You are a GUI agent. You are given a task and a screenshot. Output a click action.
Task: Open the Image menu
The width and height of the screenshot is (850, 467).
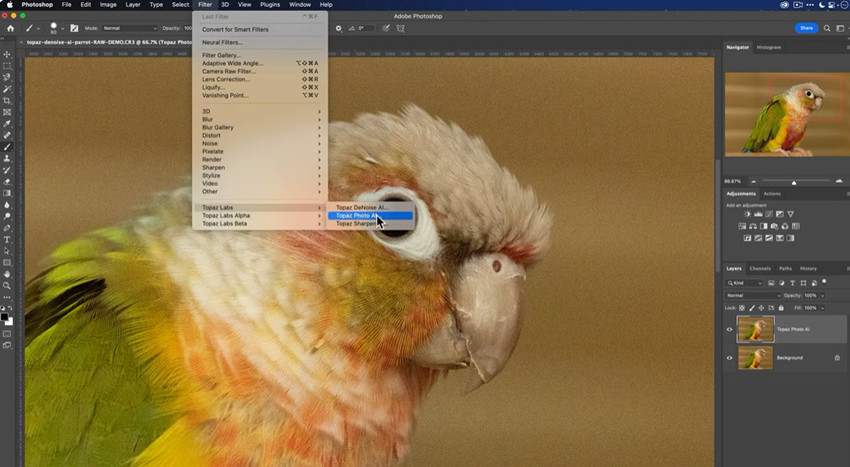tap(108, 4)
